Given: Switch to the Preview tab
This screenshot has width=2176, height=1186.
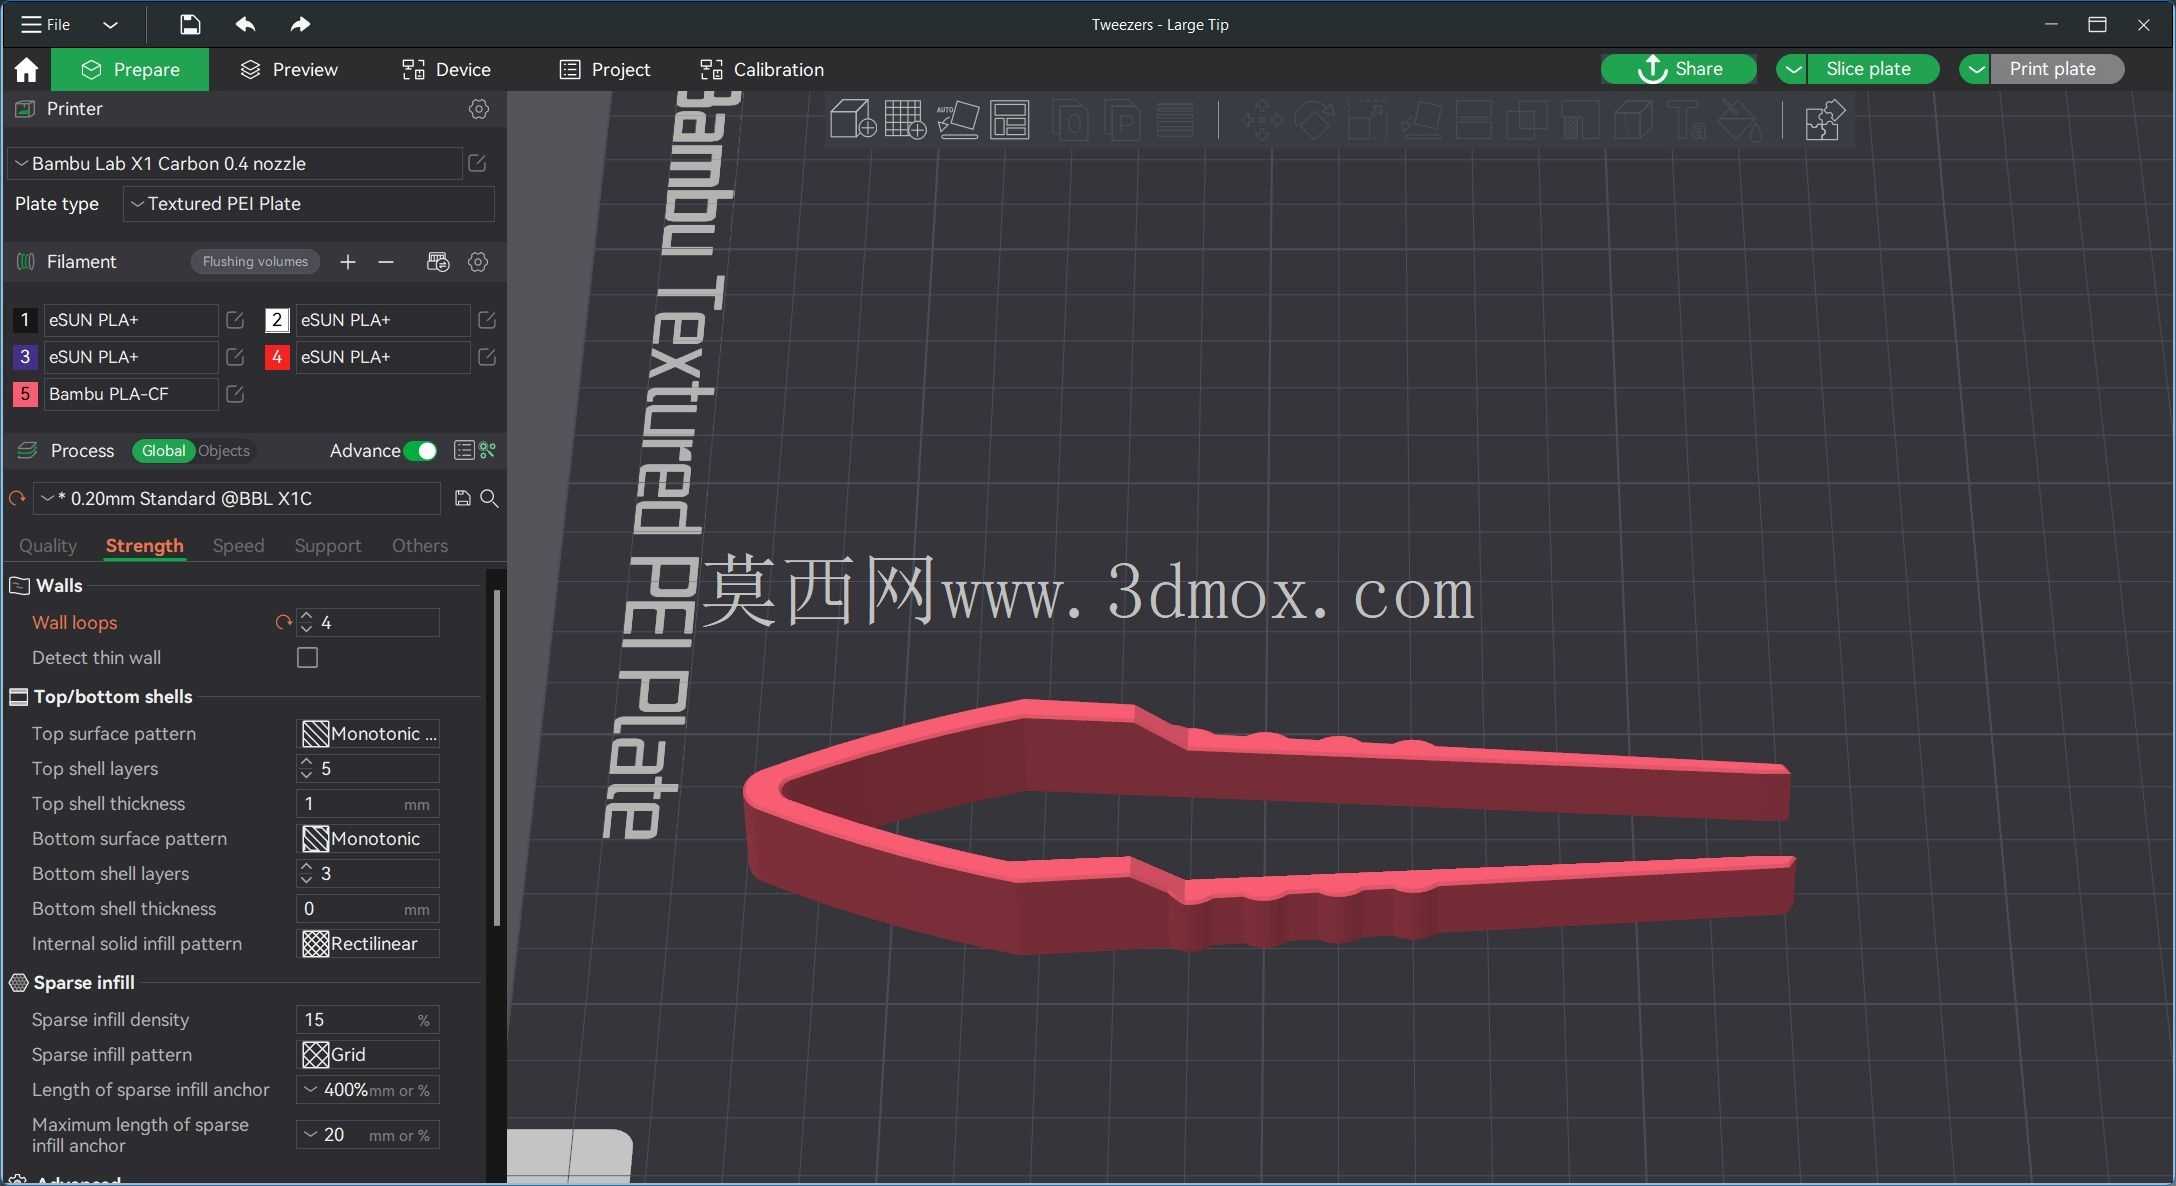Looking at the screenshot, I should pyautogui.click(x=290, y=69).
